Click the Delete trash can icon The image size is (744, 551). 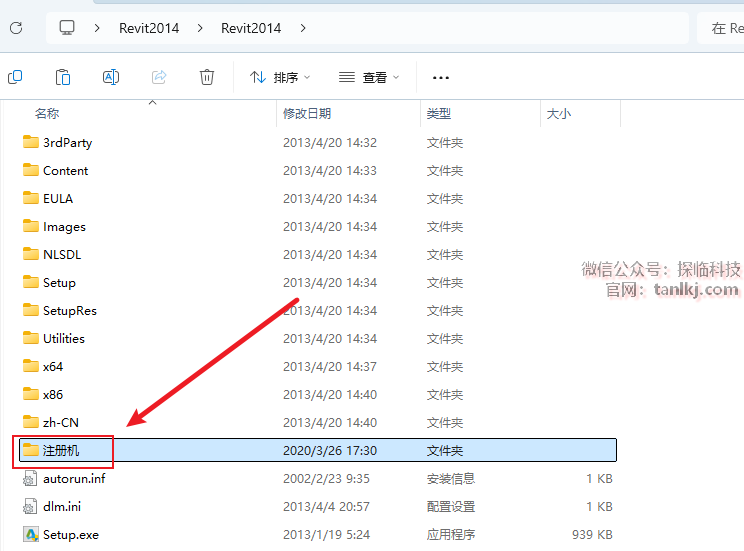(207, 77)
